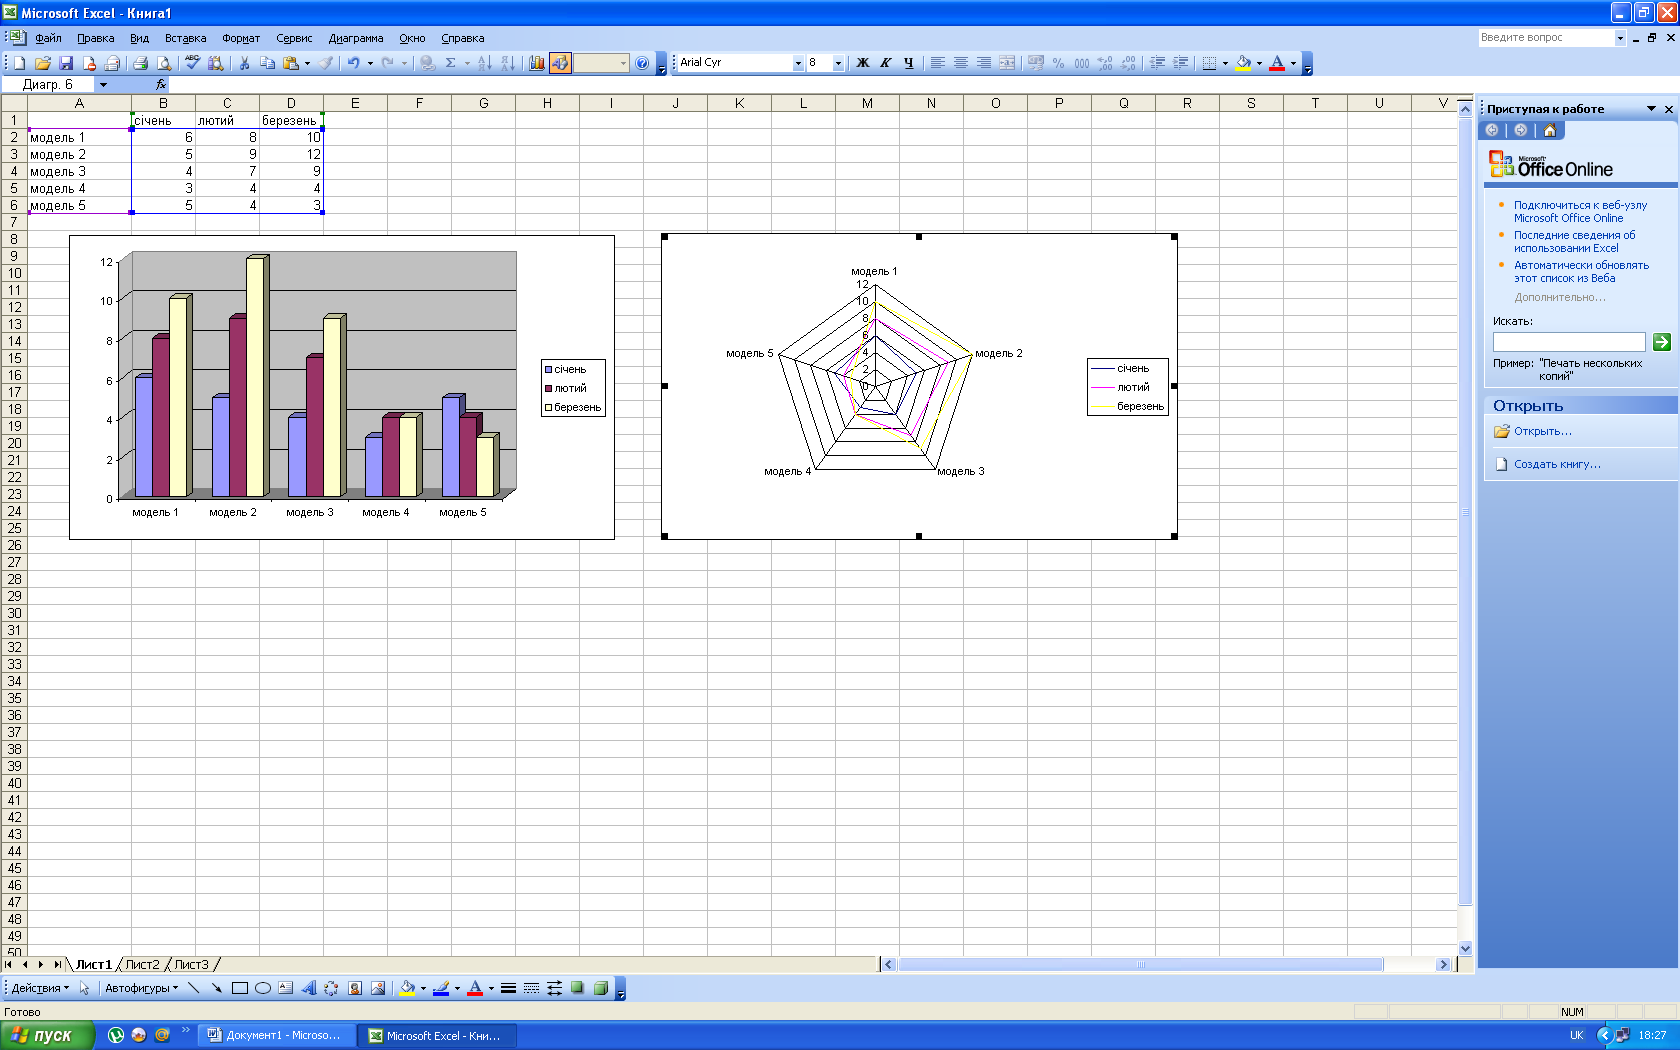Switch to Документ1 Word taskbar button
The height and width of the screenshot is (1050, 1680).
[274, 1035]
